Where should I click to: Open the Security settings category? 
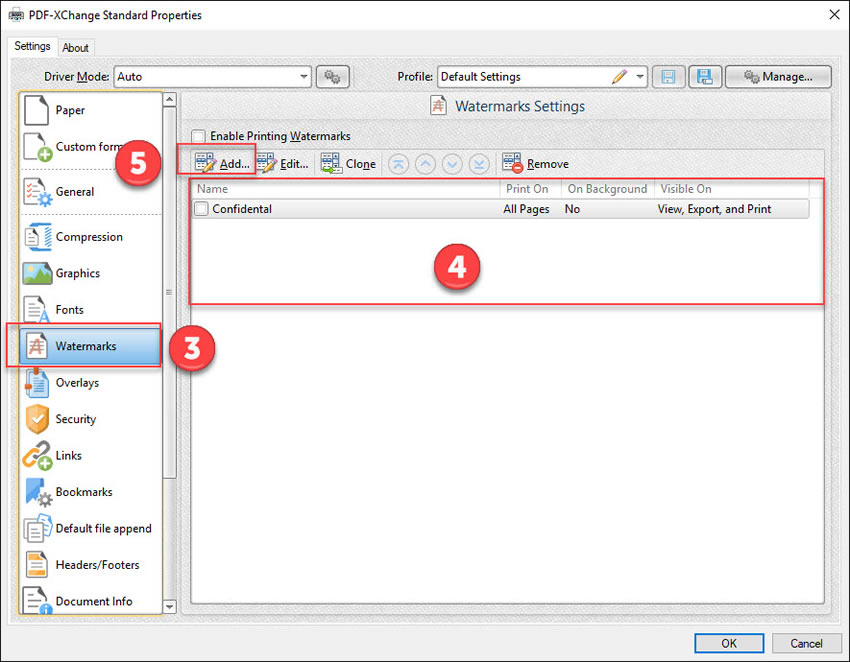(91, 419)
